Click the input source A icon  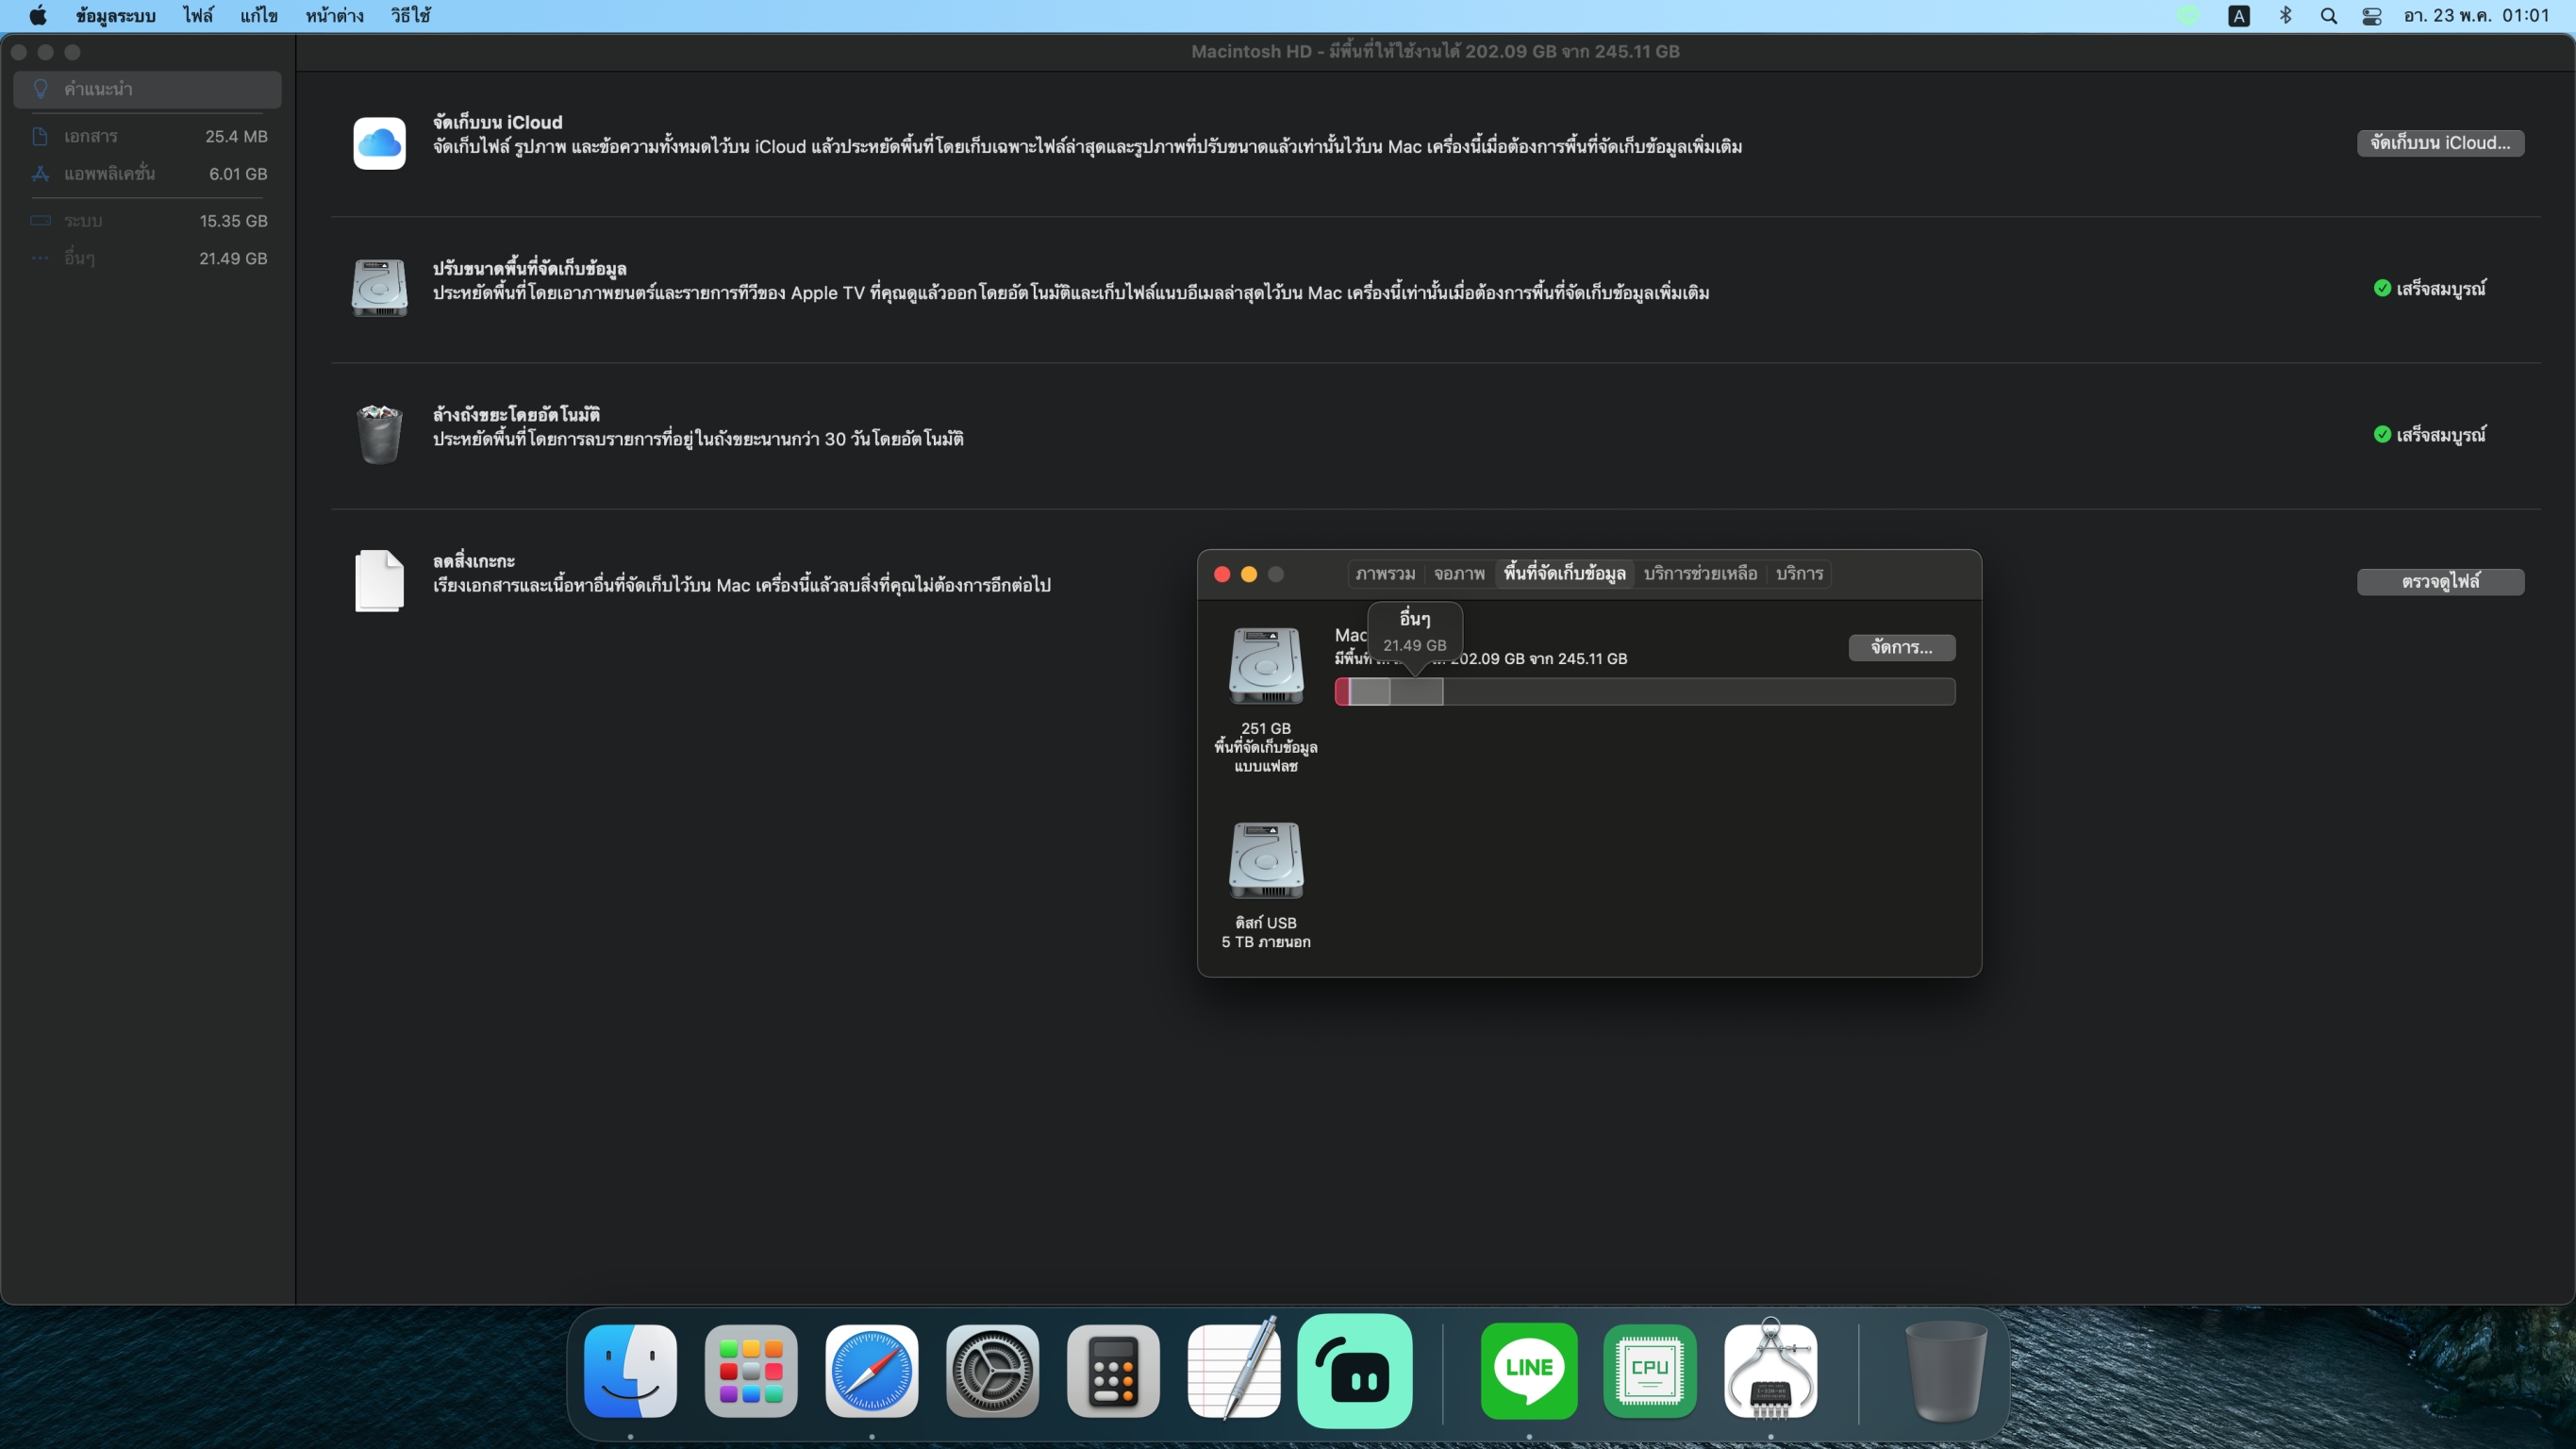(x=2239, y=16)
